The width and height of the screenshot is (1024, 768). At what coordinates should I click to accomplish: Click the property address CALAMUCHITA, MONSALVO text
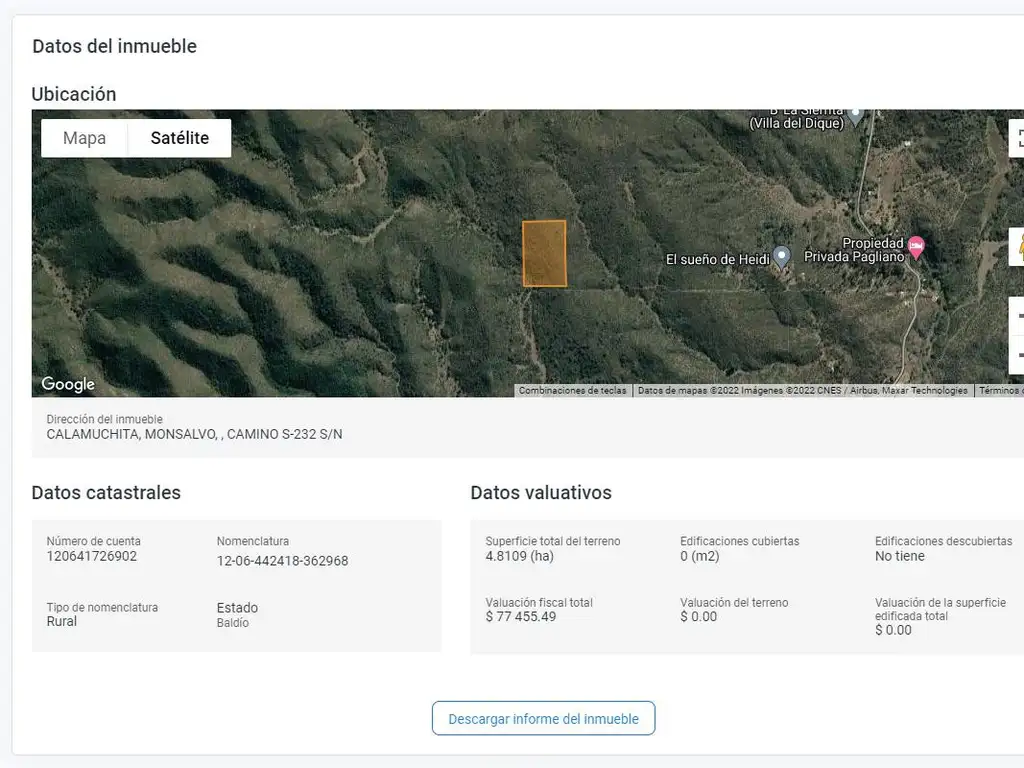[x=194, y=434]
